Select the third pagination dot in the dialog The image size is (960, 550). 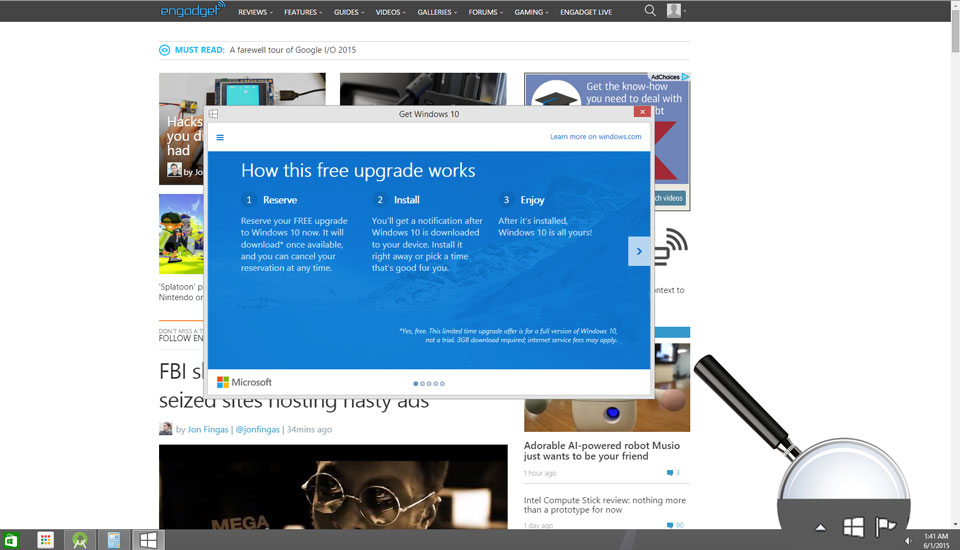[429, 383]
